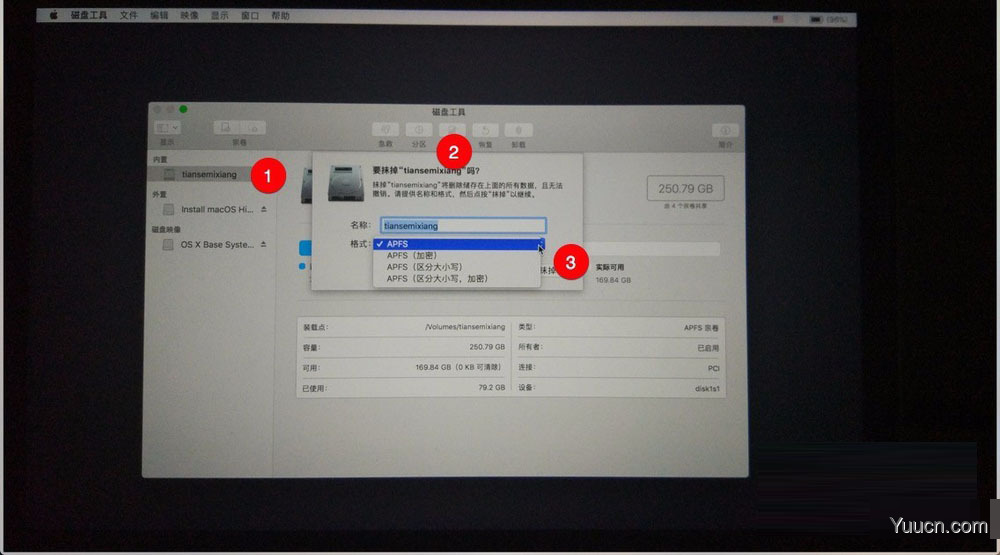
Task: Click the 名称 name input field
Action: (463, 225)
